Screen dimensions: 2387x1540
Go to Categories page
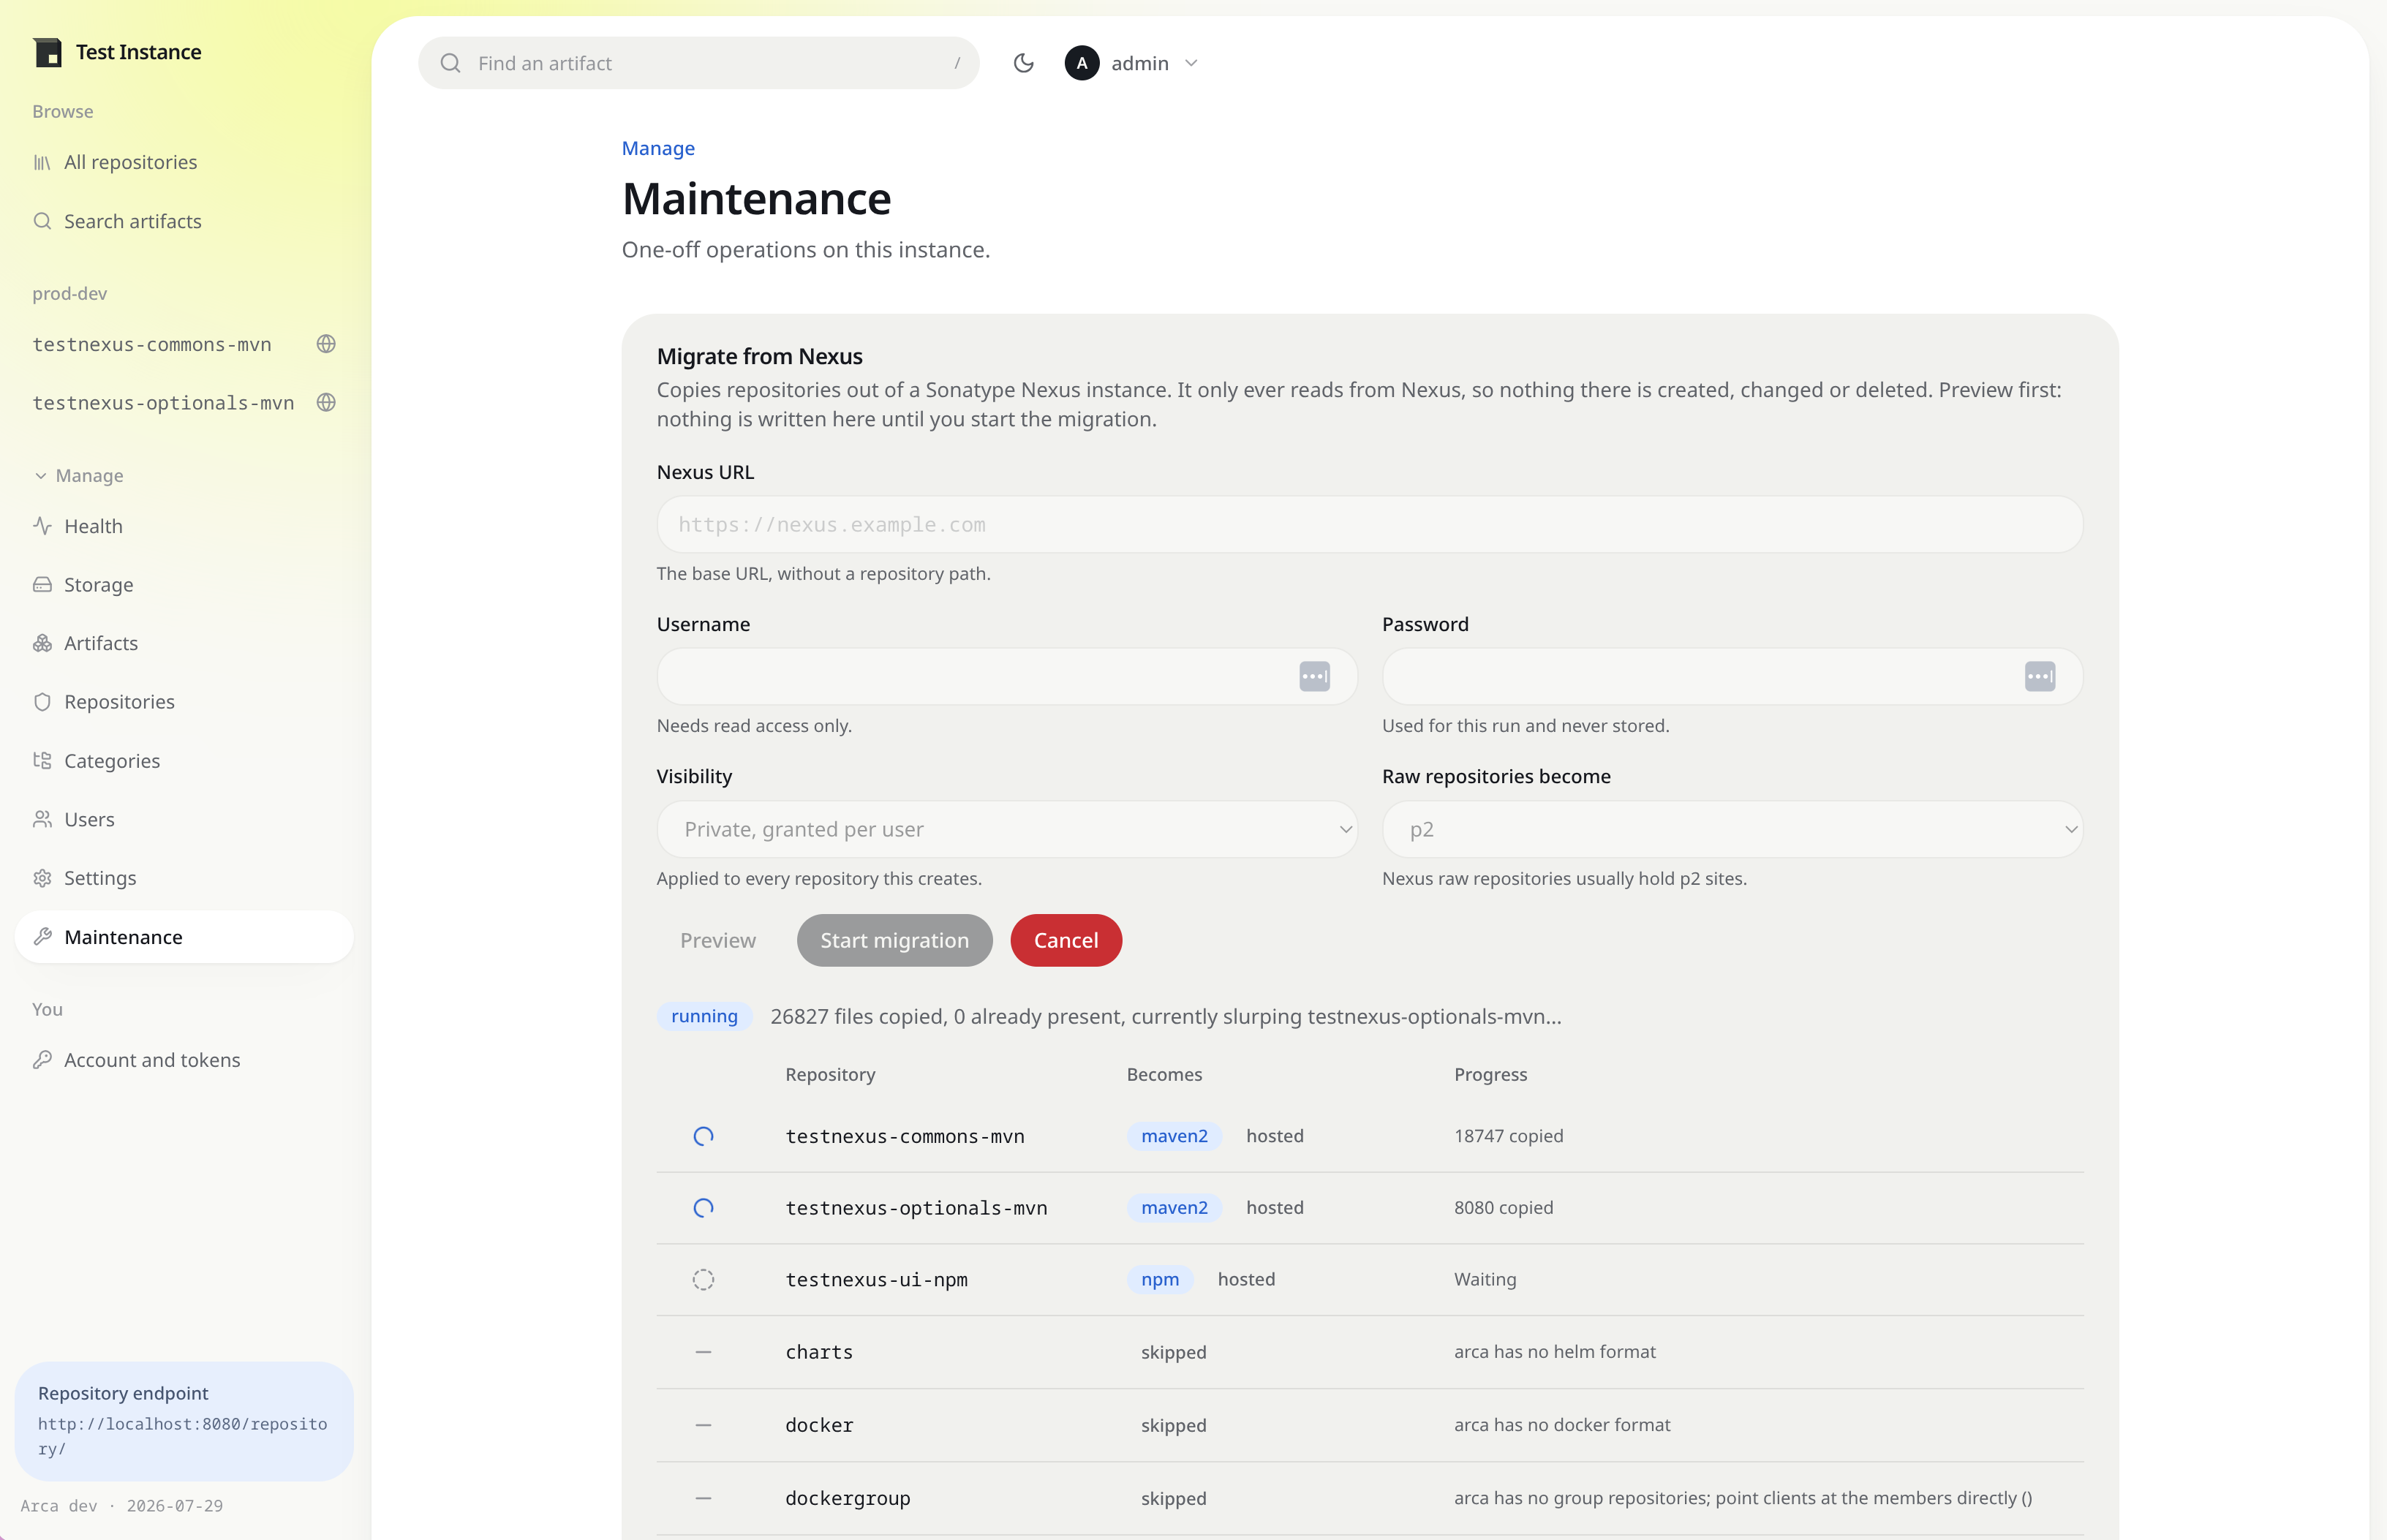click(184, 761)
